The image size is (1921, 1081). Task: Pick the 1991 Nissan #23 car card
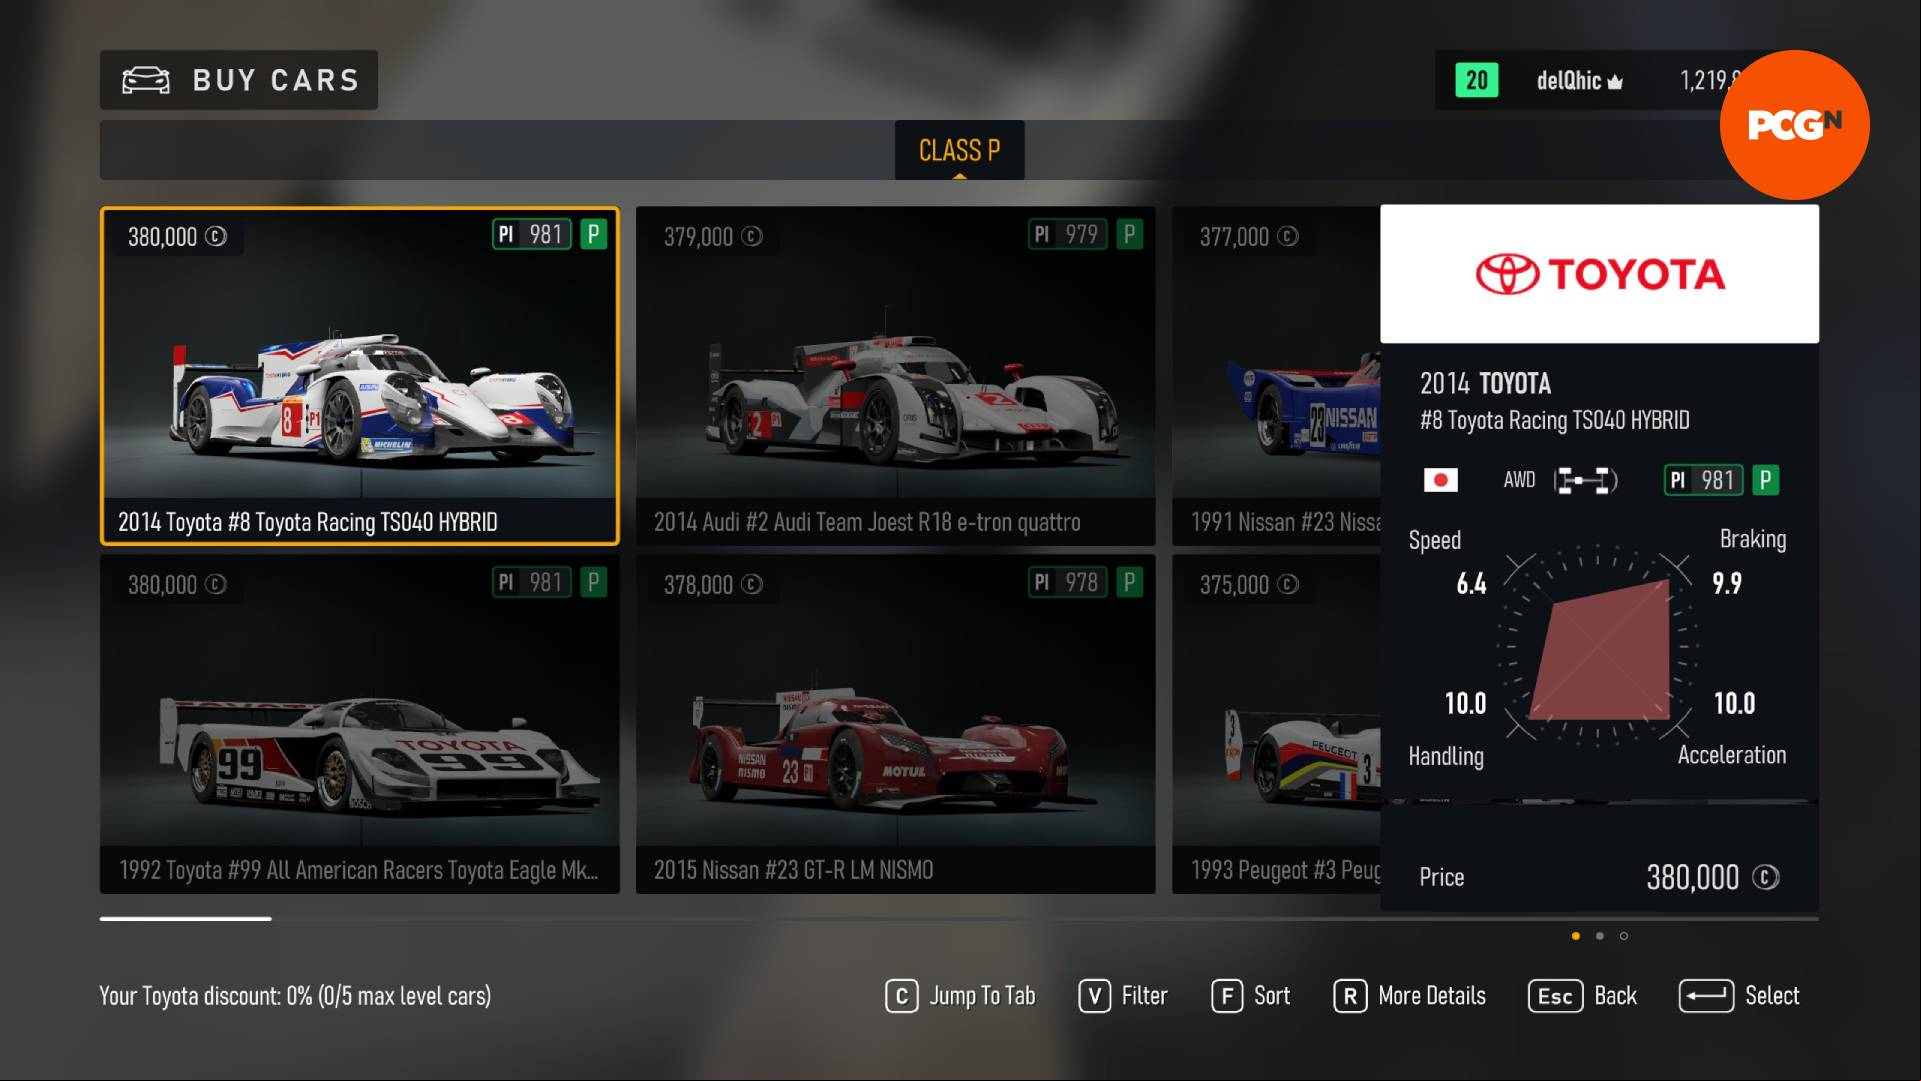pyautogui.click(x=1276, y=376)
